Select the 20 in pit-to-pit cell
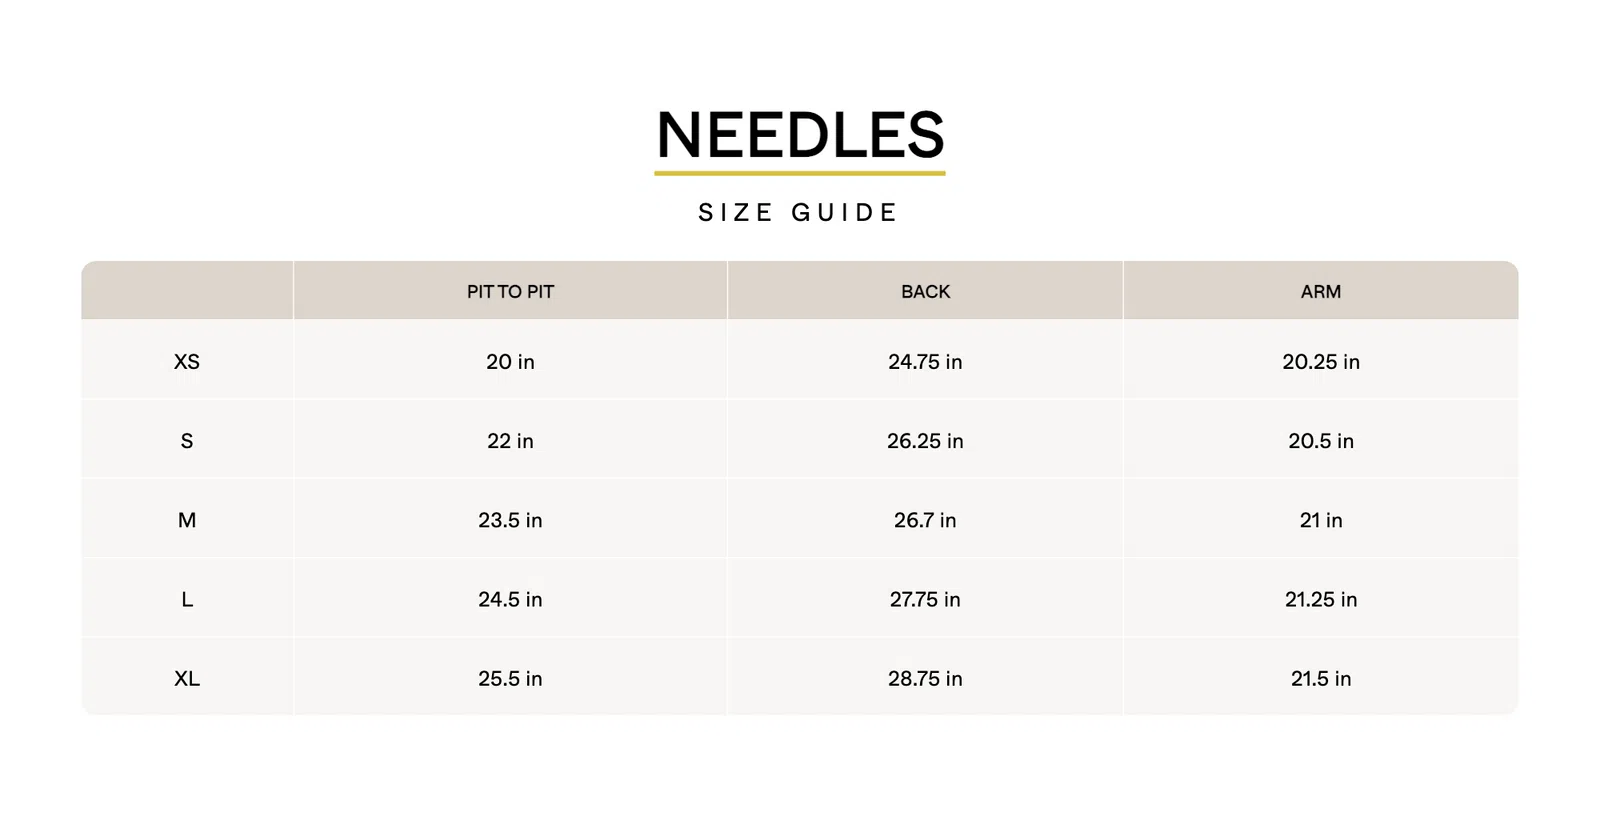This screenshot has height=821, width=1600. point(510,362)
